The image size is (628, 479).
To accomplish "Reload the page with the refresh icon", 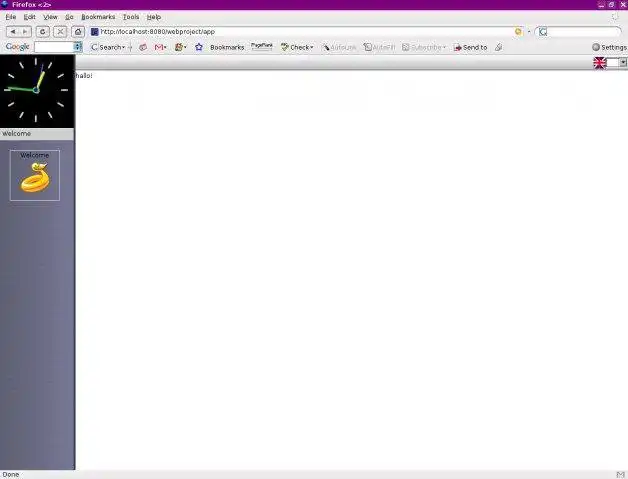I will (43, 32).
